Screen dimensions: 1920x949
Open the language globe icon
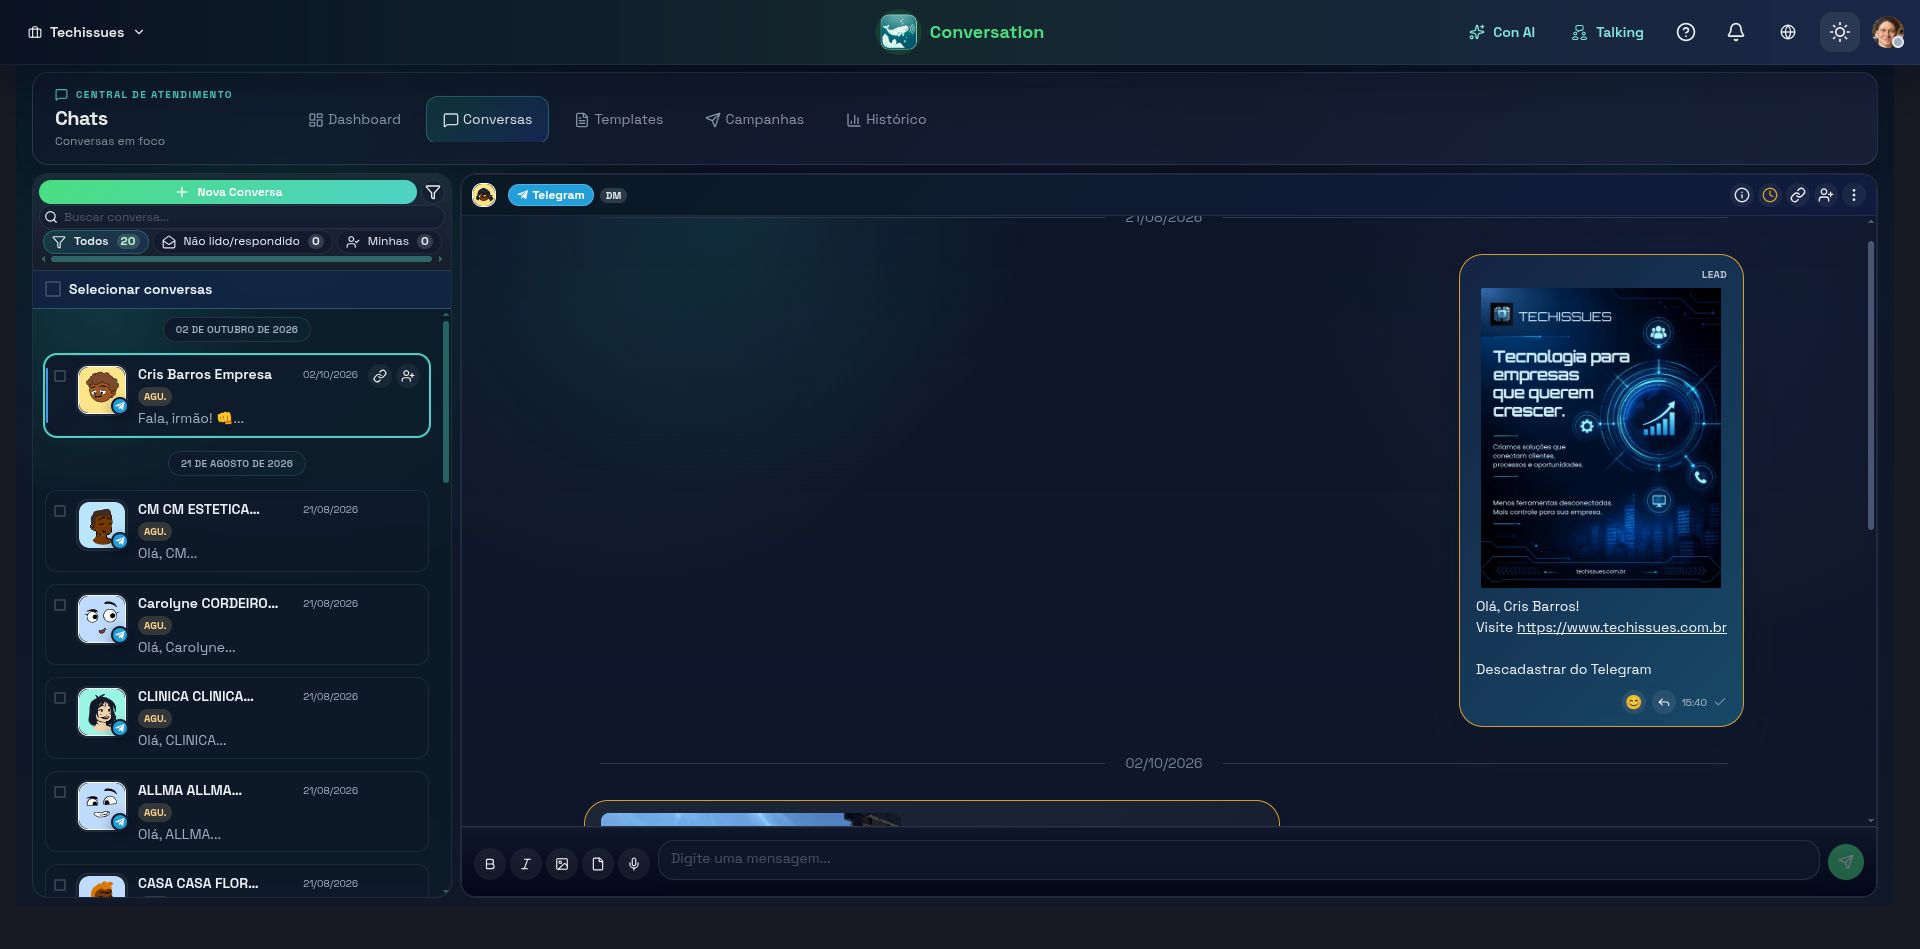click(x=1788, y=32)
